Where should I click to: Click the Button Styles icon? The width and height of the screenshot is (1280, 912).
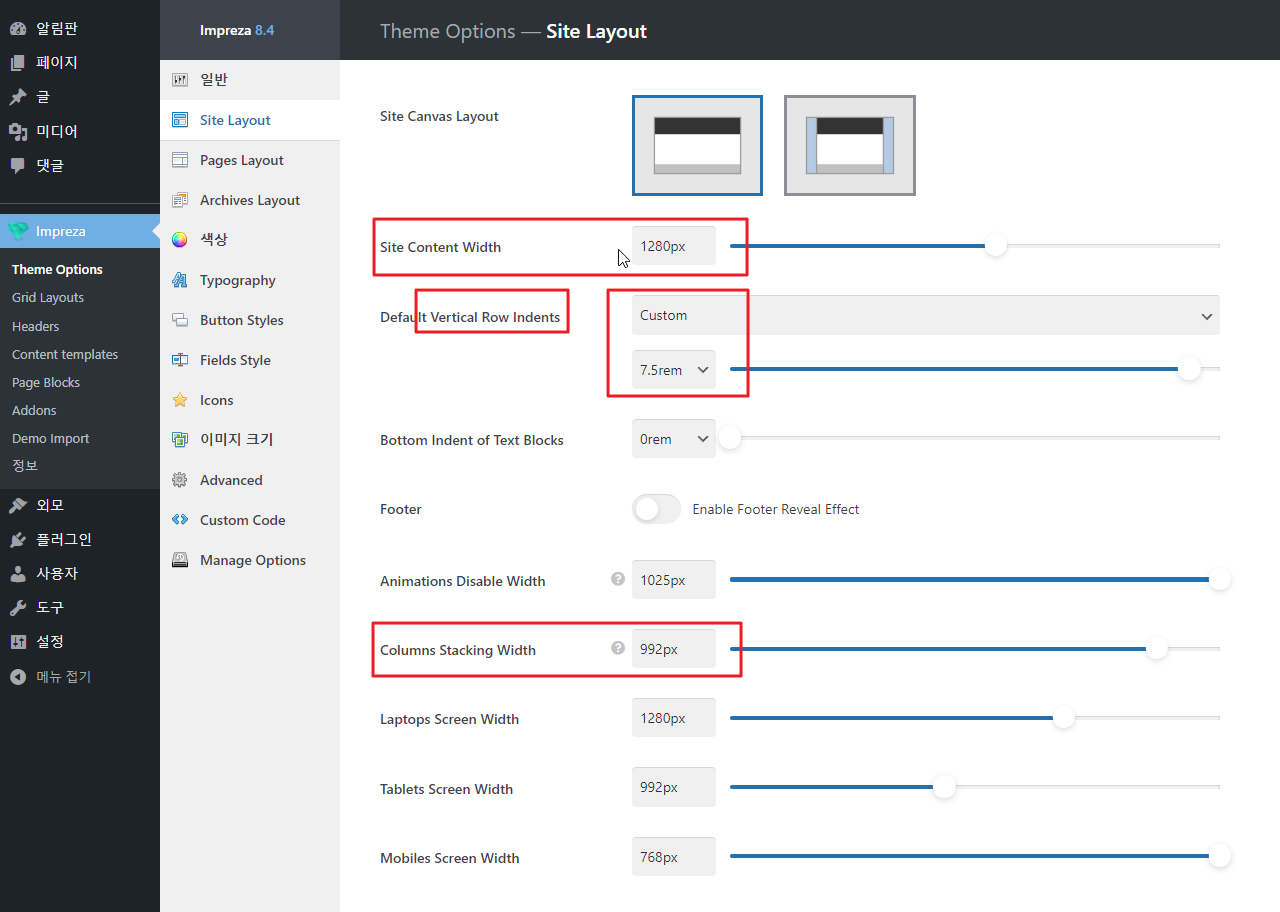(x=180, y=320)
